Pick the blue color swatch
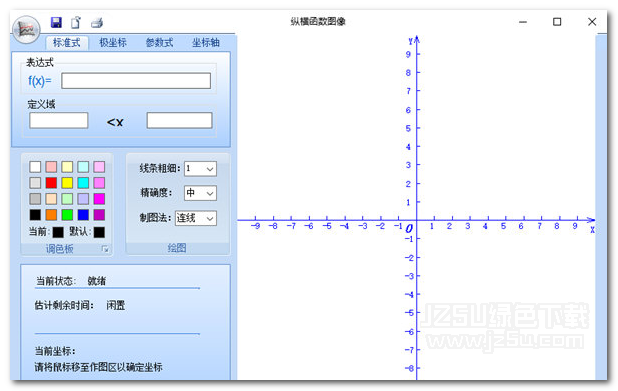618x391 pixels. [83, 215]
